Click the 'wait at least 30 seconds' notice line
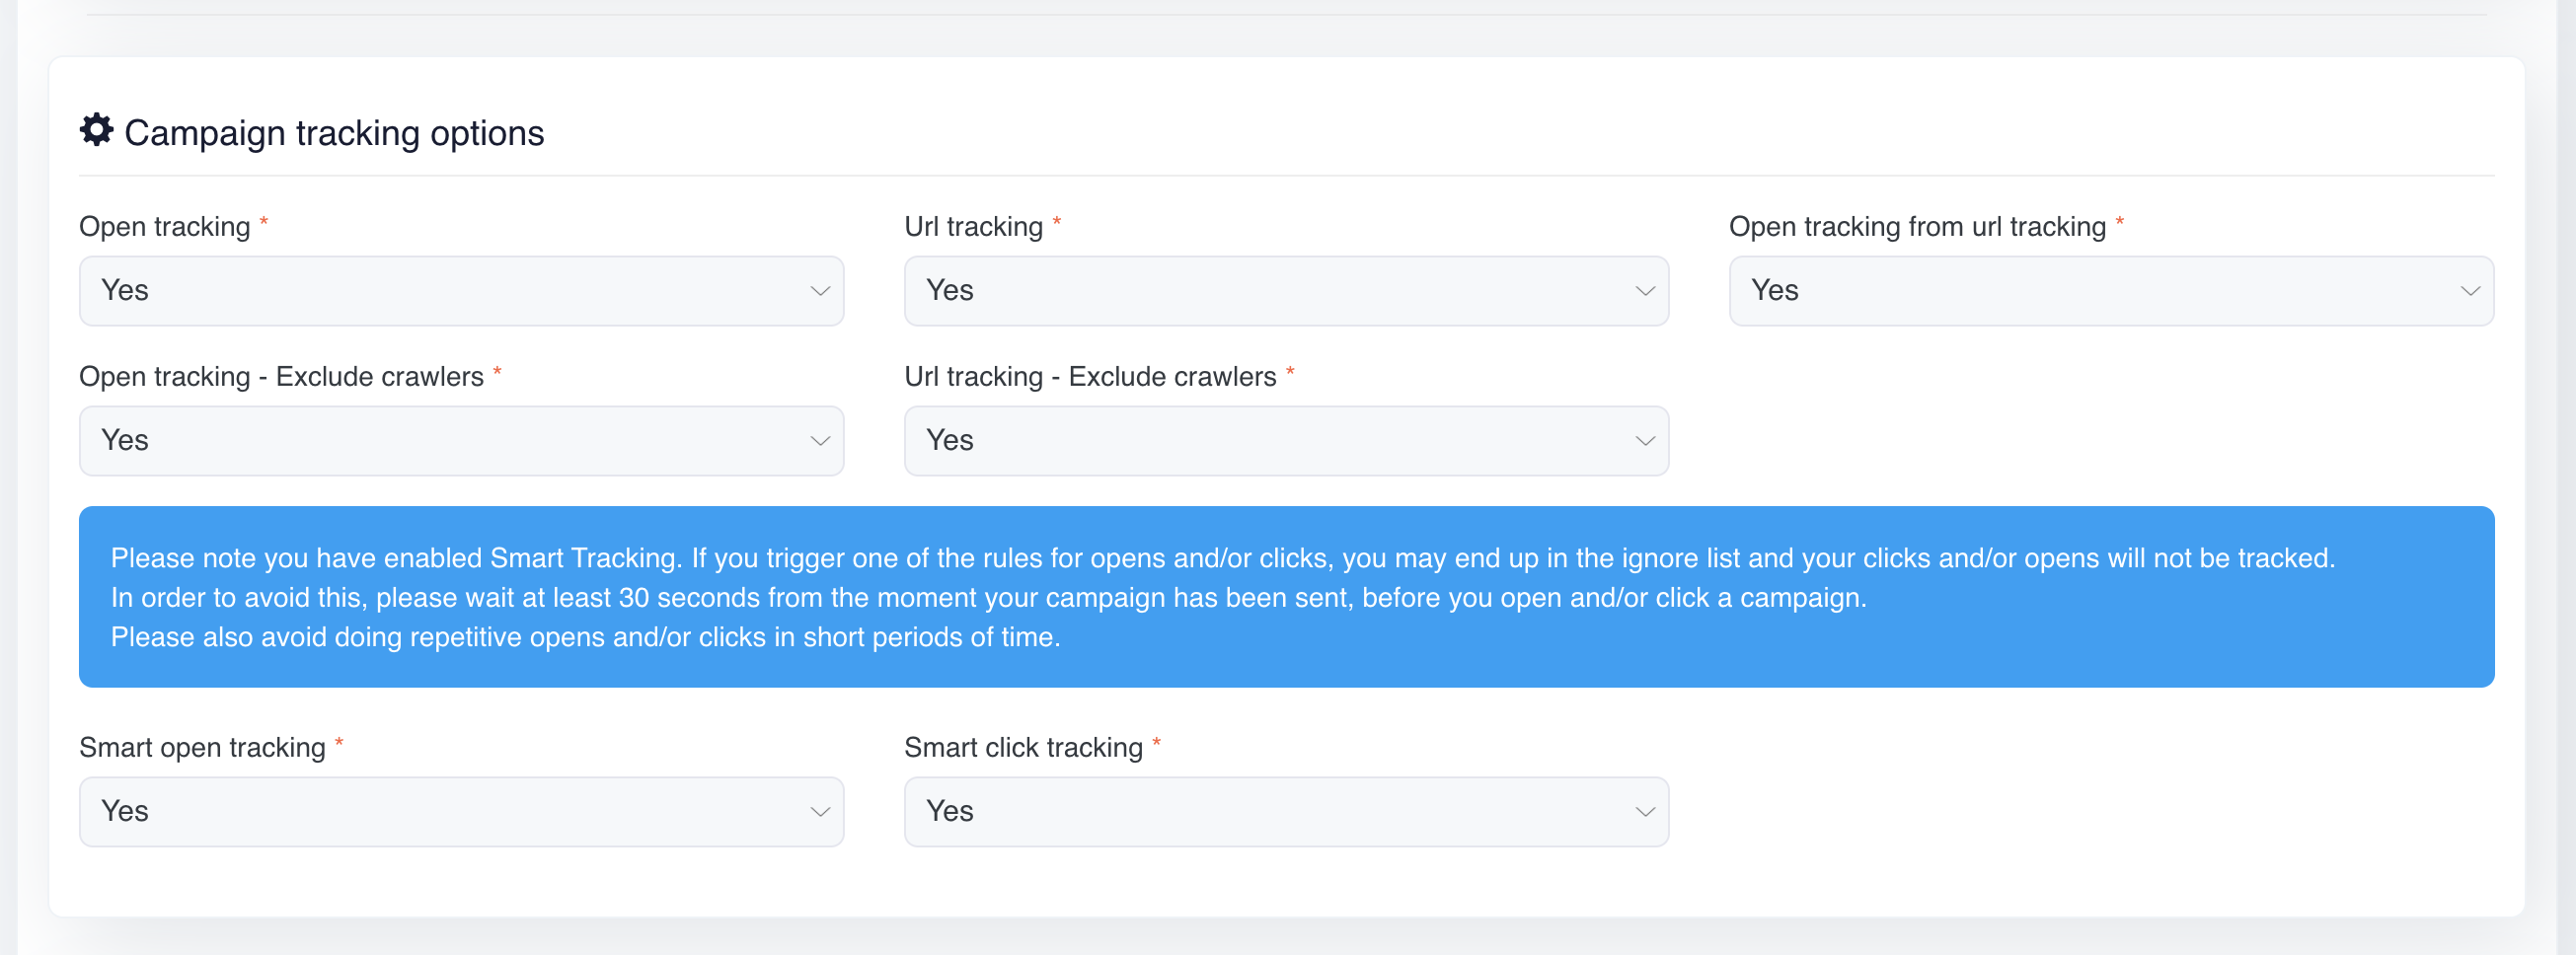Image resolution: width=2576 pixels, height=955 pixels. [x=988, y=598]
